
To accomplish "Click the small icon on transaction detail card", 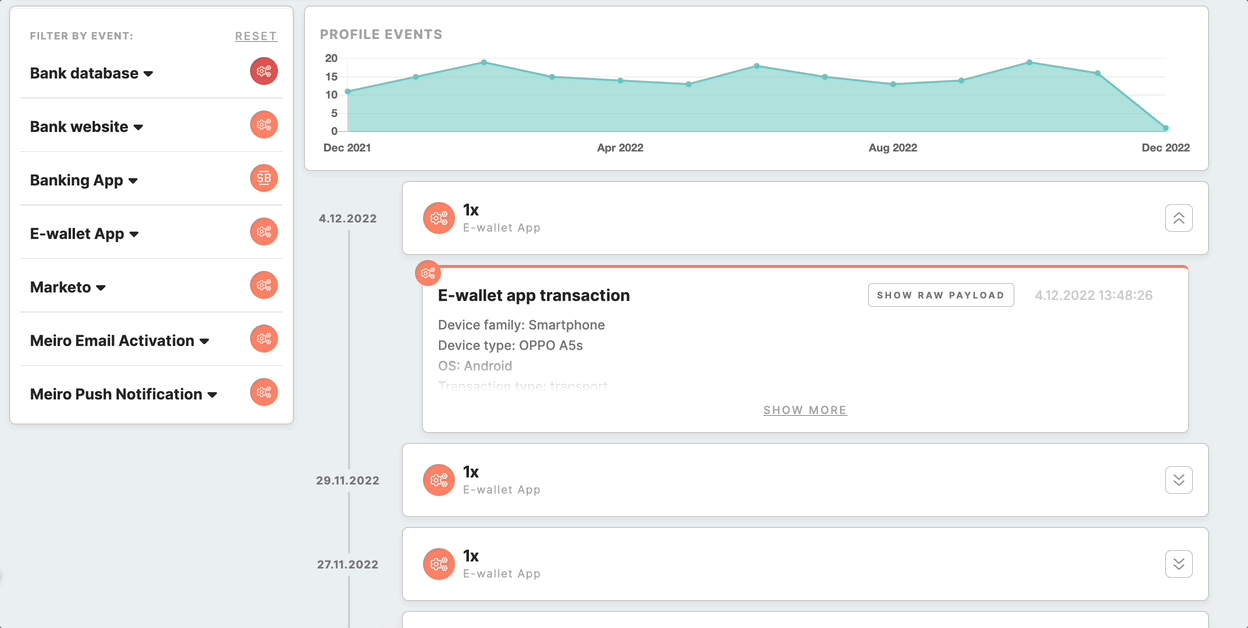I will (428, 272).
